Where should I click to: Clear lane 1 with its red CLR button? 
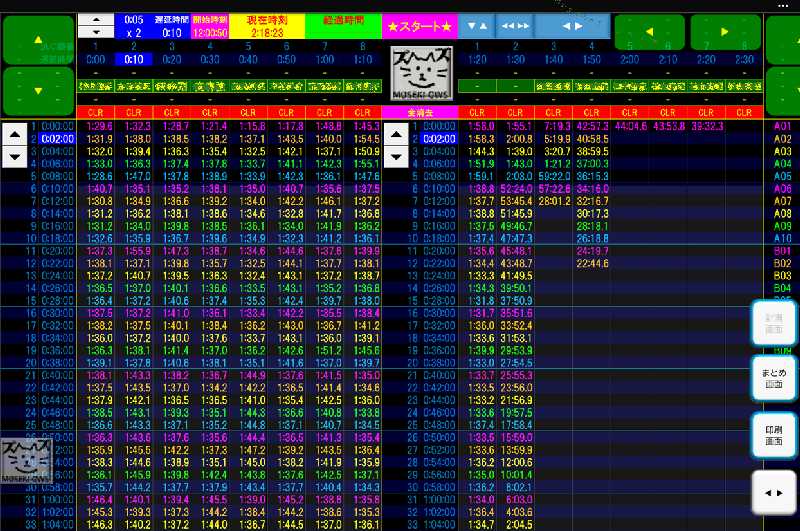97,112
